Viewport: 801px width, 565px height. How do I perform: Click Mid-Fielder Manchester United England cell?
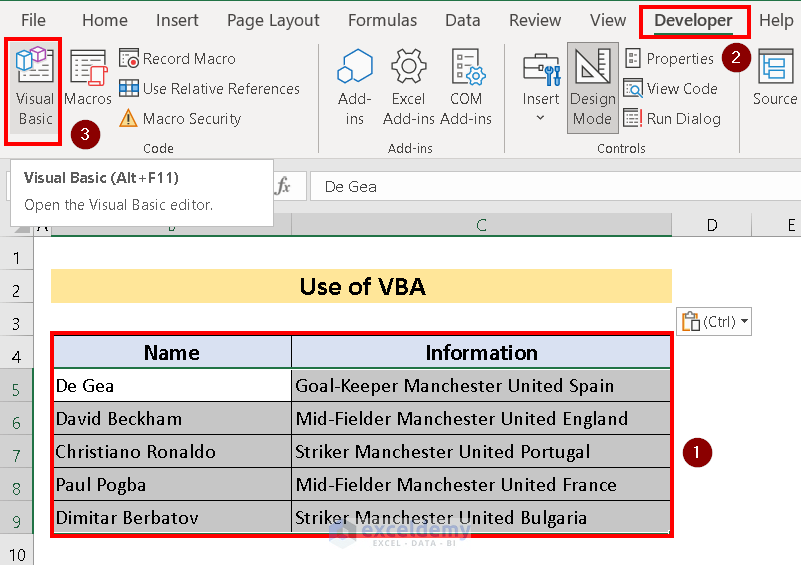tap(481, 418)
